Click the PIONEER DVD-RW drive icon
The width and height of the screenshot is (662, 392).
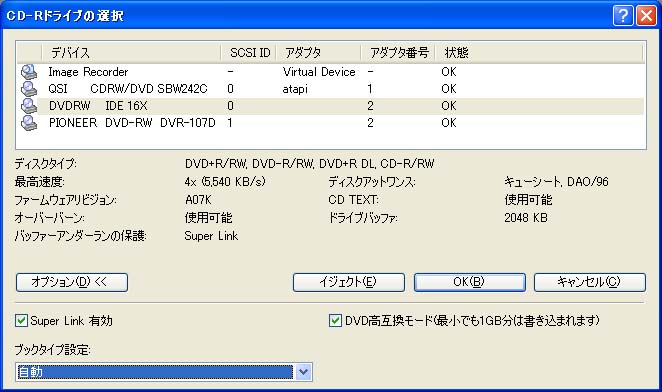(29, 122)
